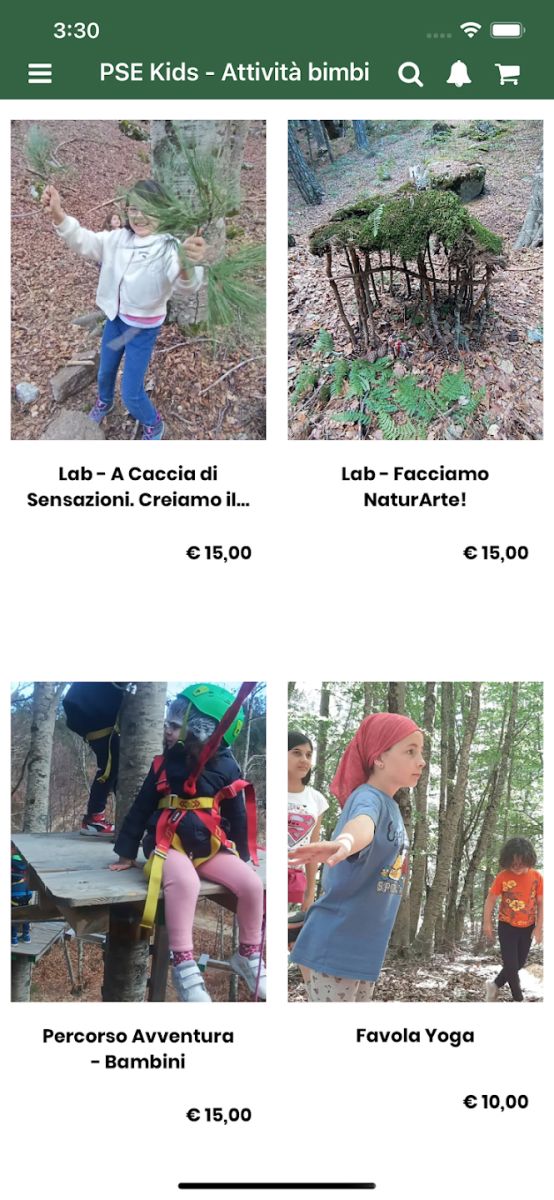The width and height of the screenshot is (554, 1200).
Task: Open notifications bell icon
Action: [x=459, y=74]
